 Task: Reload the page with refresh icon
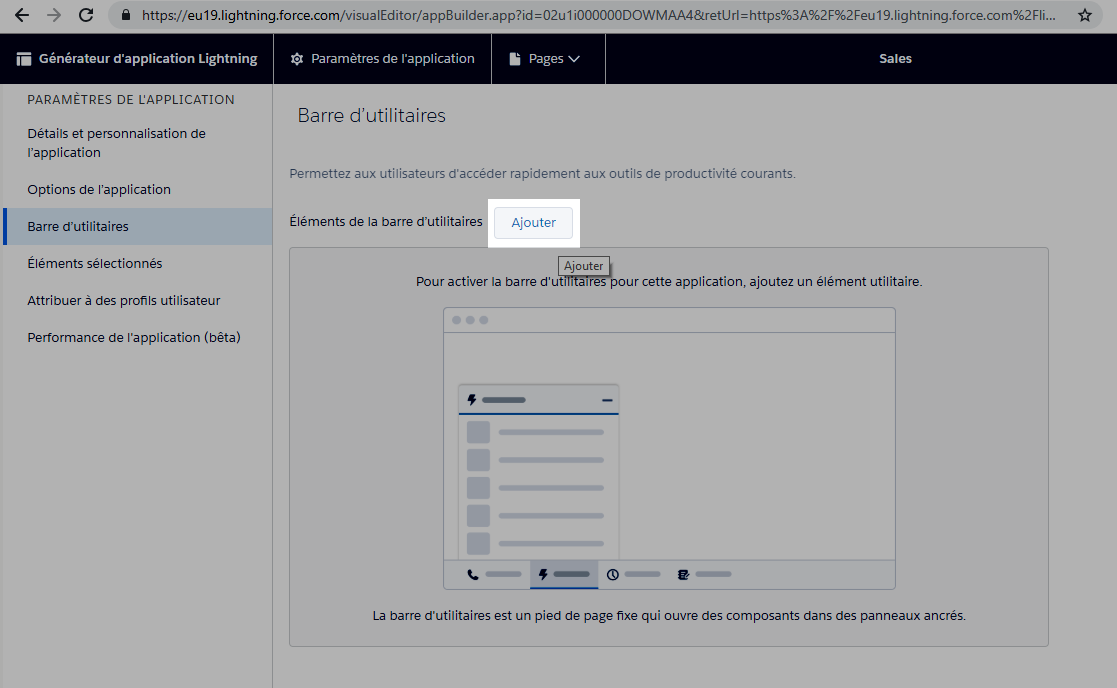pyautogui.click(x=86, y=15)
